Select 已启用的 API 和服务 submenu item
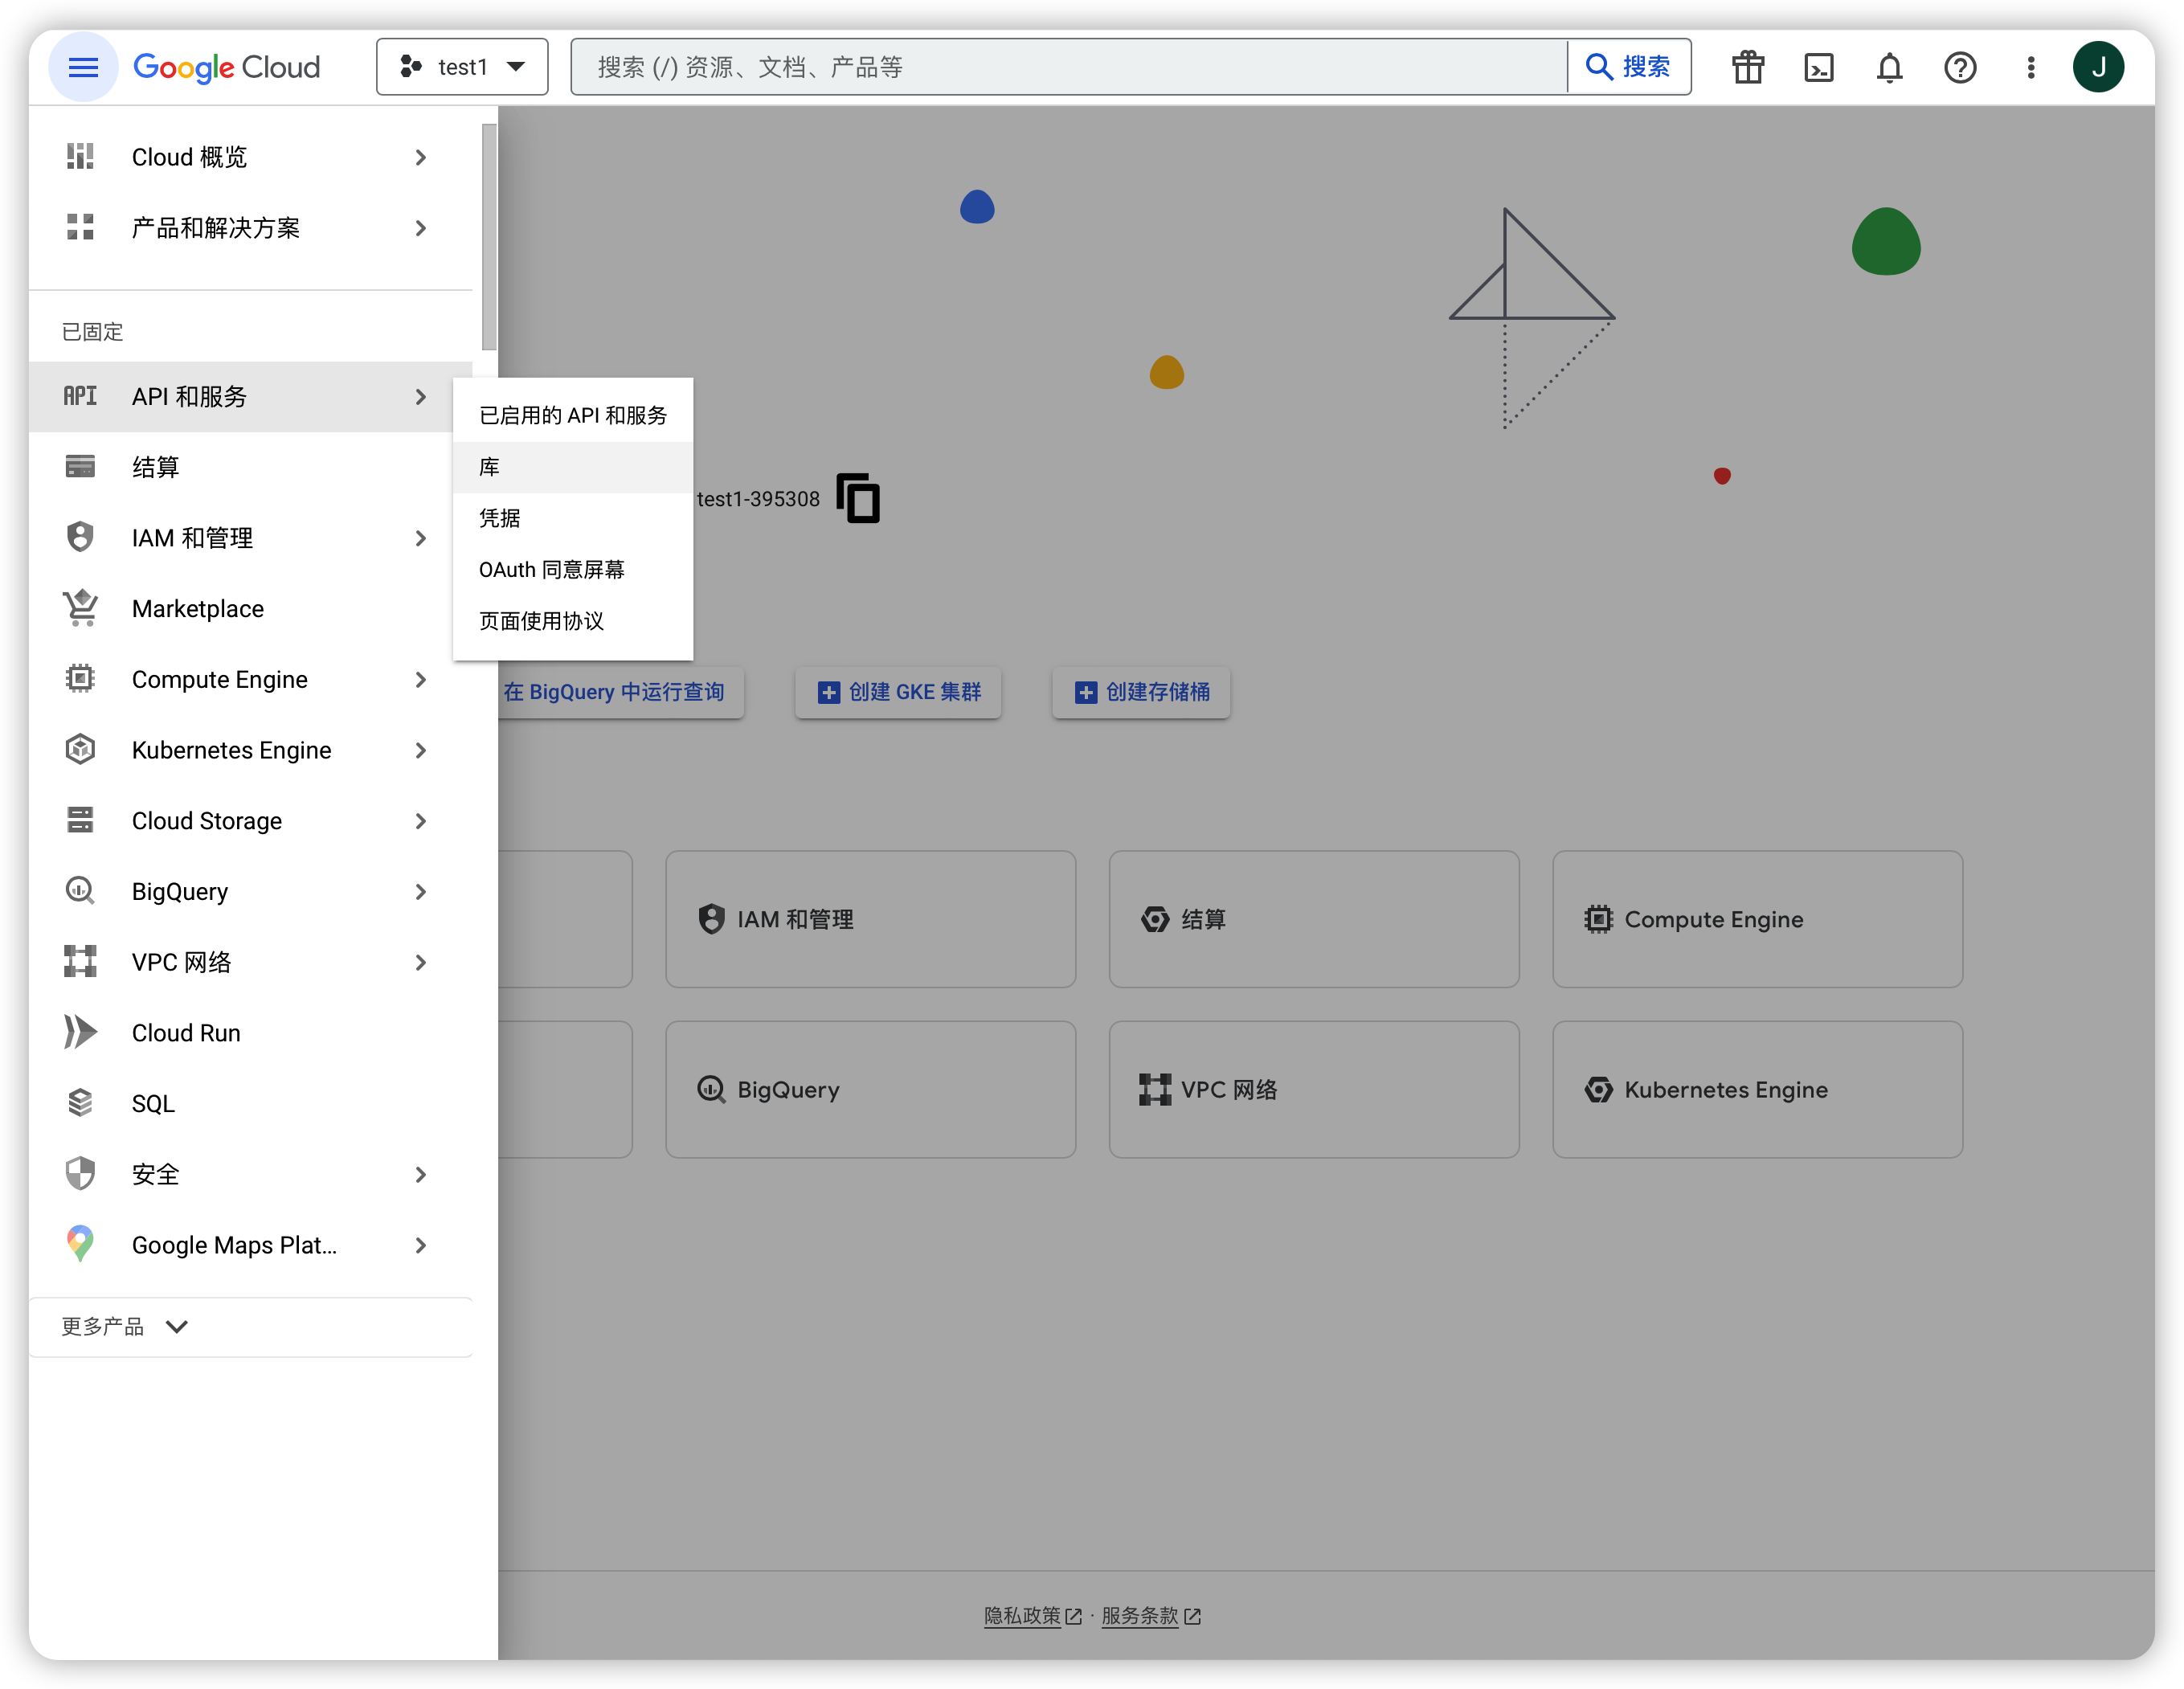 (573, 415)
